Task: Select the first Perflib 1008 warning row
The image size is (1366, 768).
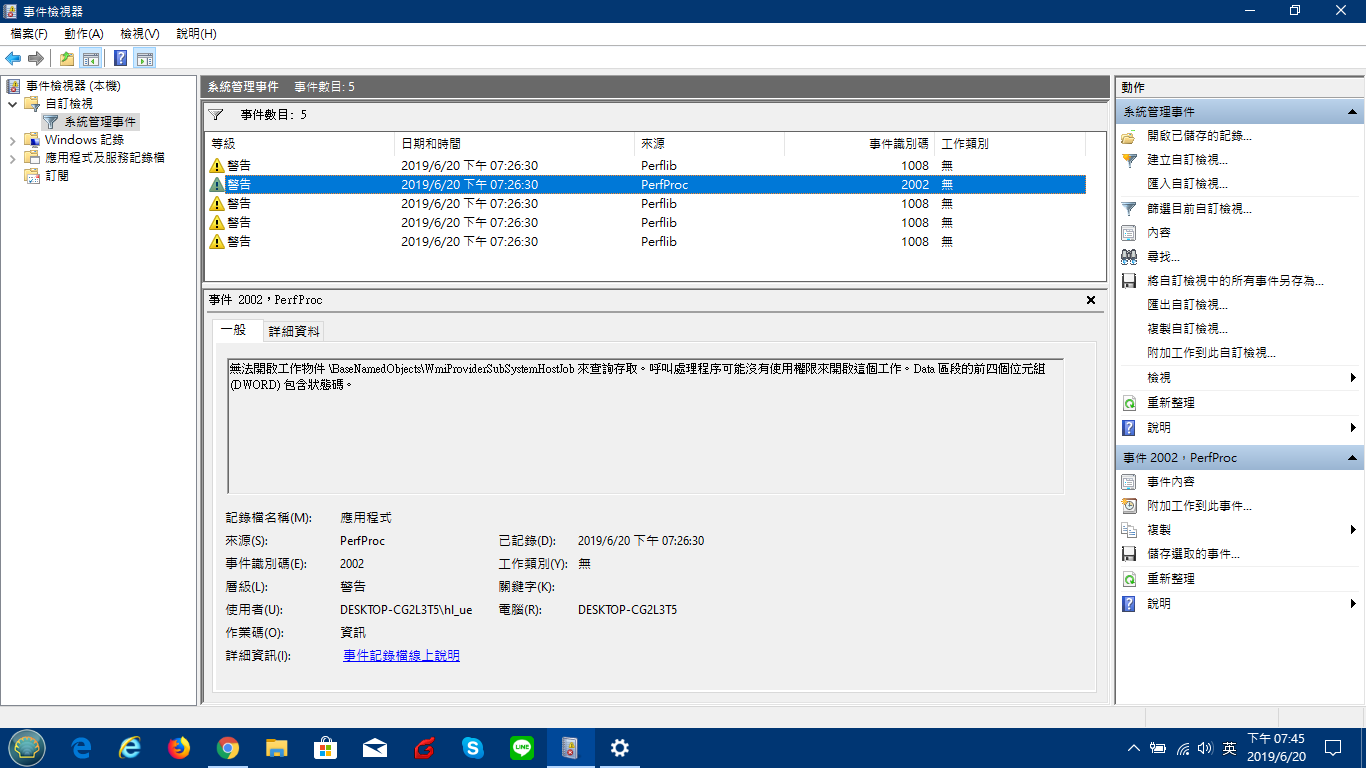Action: click(x=646, y=165)
